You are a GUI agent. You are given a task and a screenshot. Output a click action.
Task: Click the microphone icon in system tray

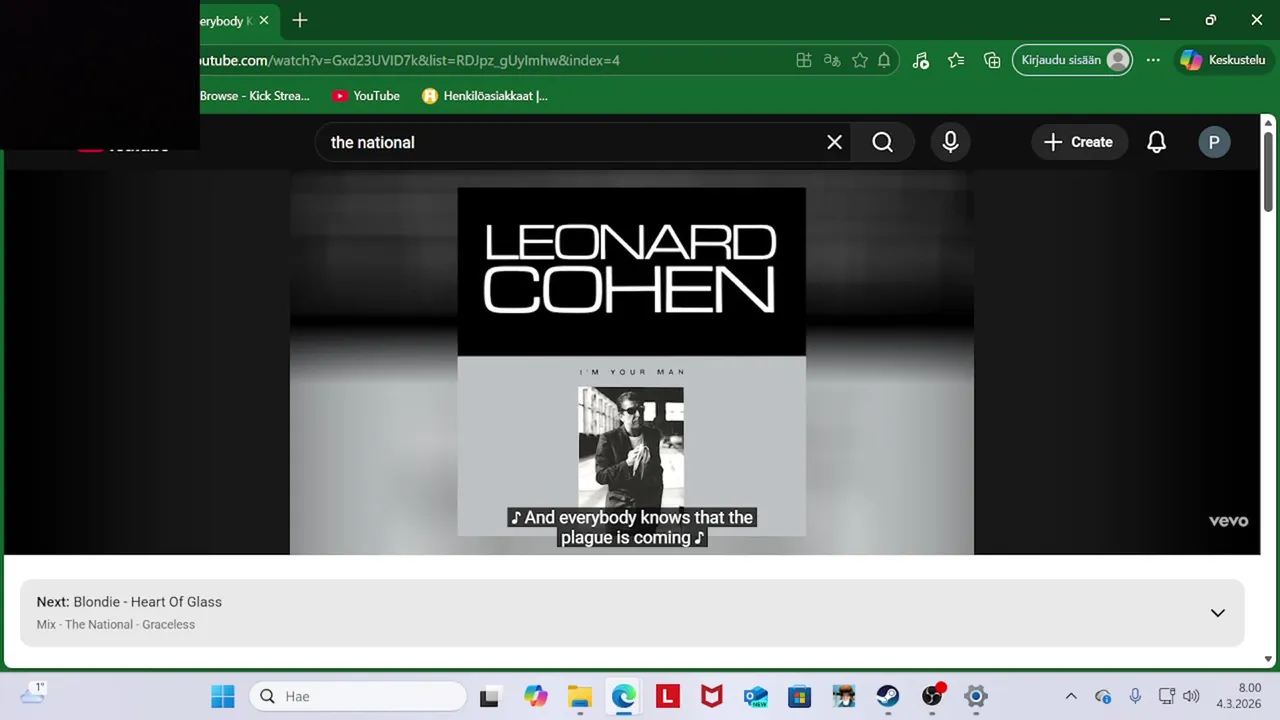pyautogui.click(x=1135, y=696)
